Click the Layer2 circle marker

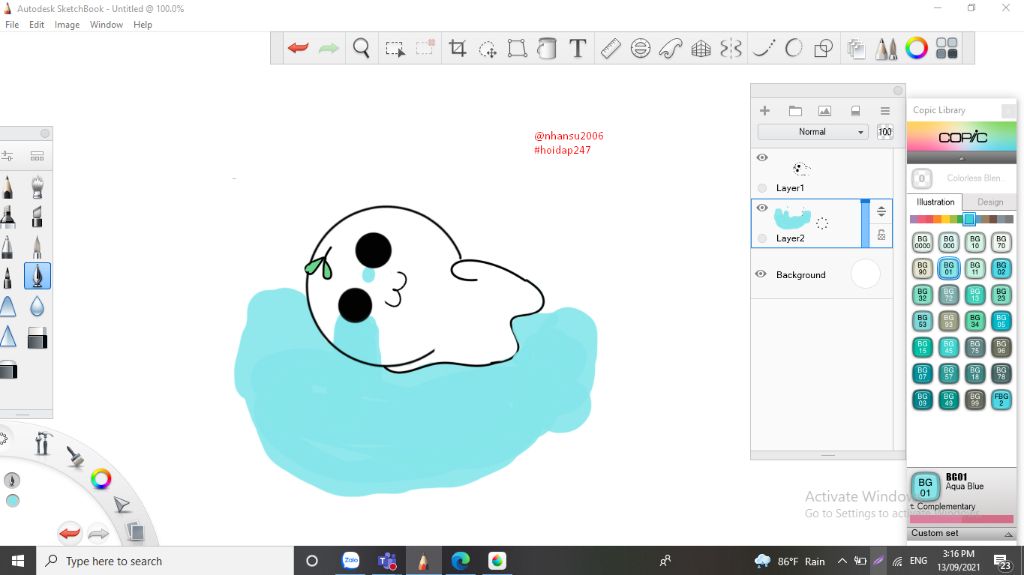[x=762, y=238]
